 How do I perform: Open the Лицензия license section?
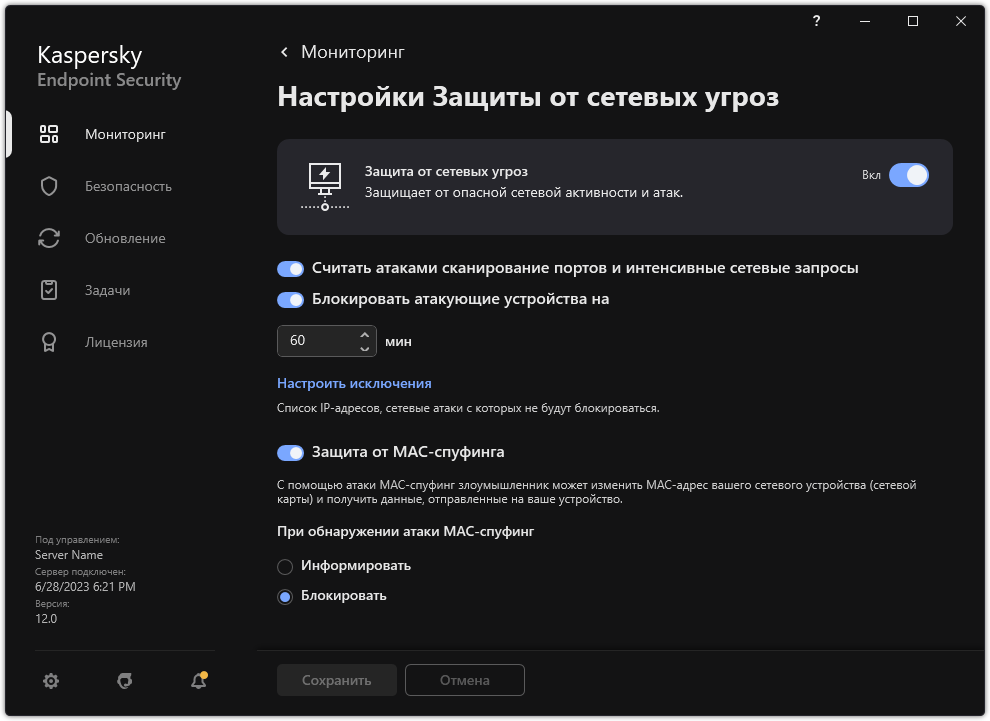(116, 342)
